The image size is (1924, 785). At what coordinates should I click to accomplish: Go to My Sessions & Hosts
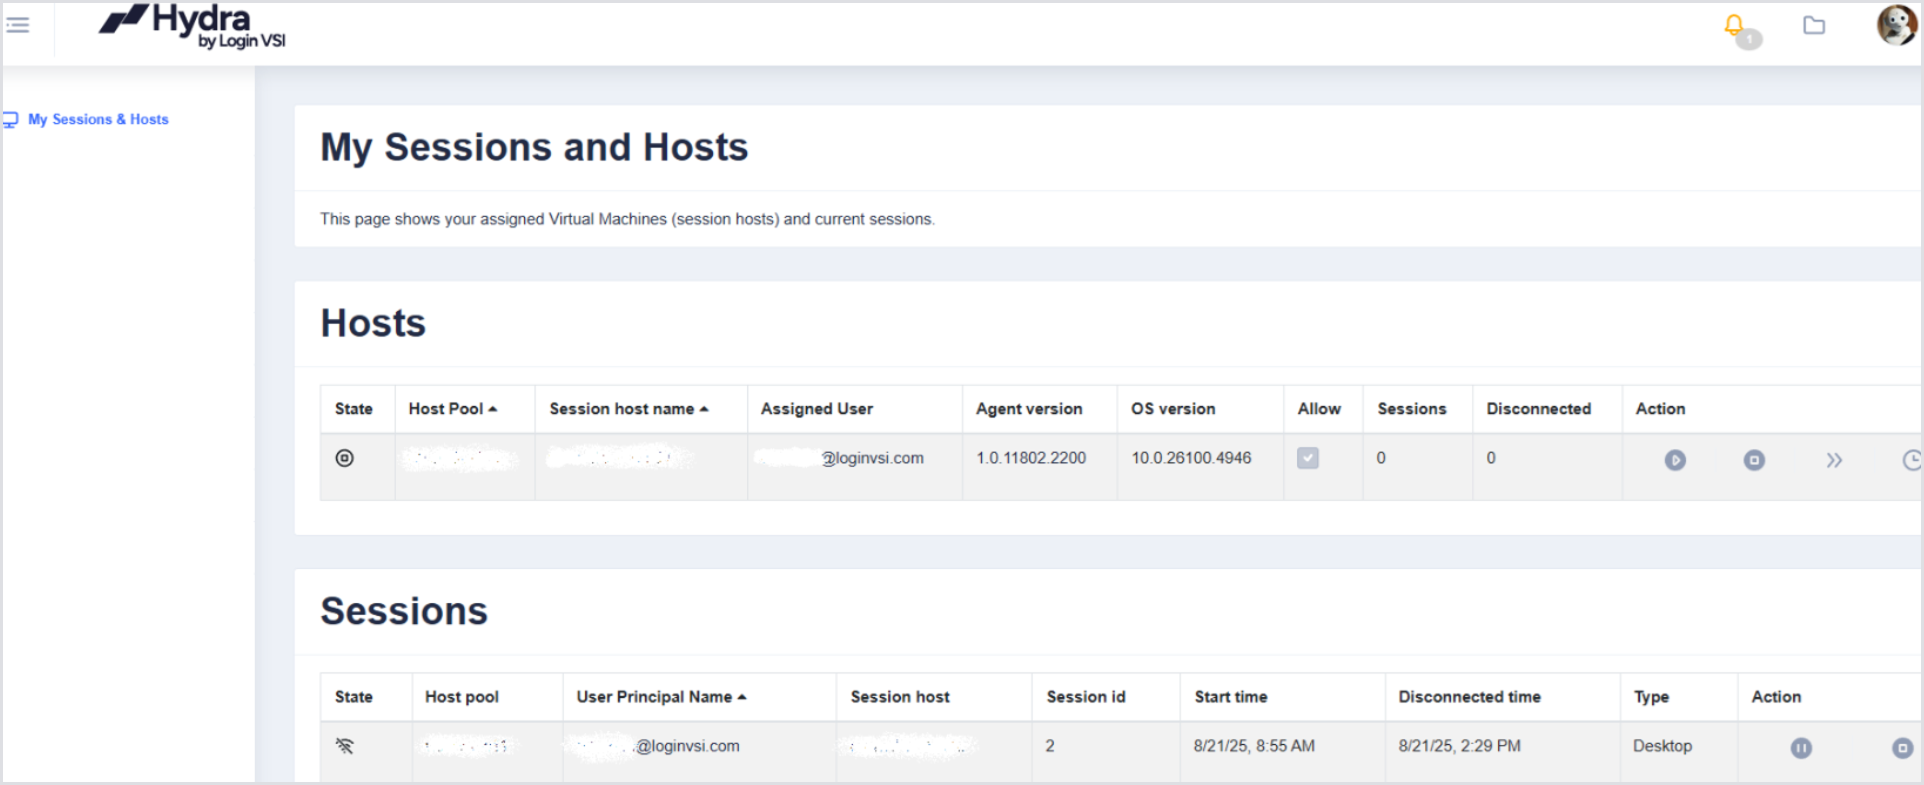[x=98, y=119]
